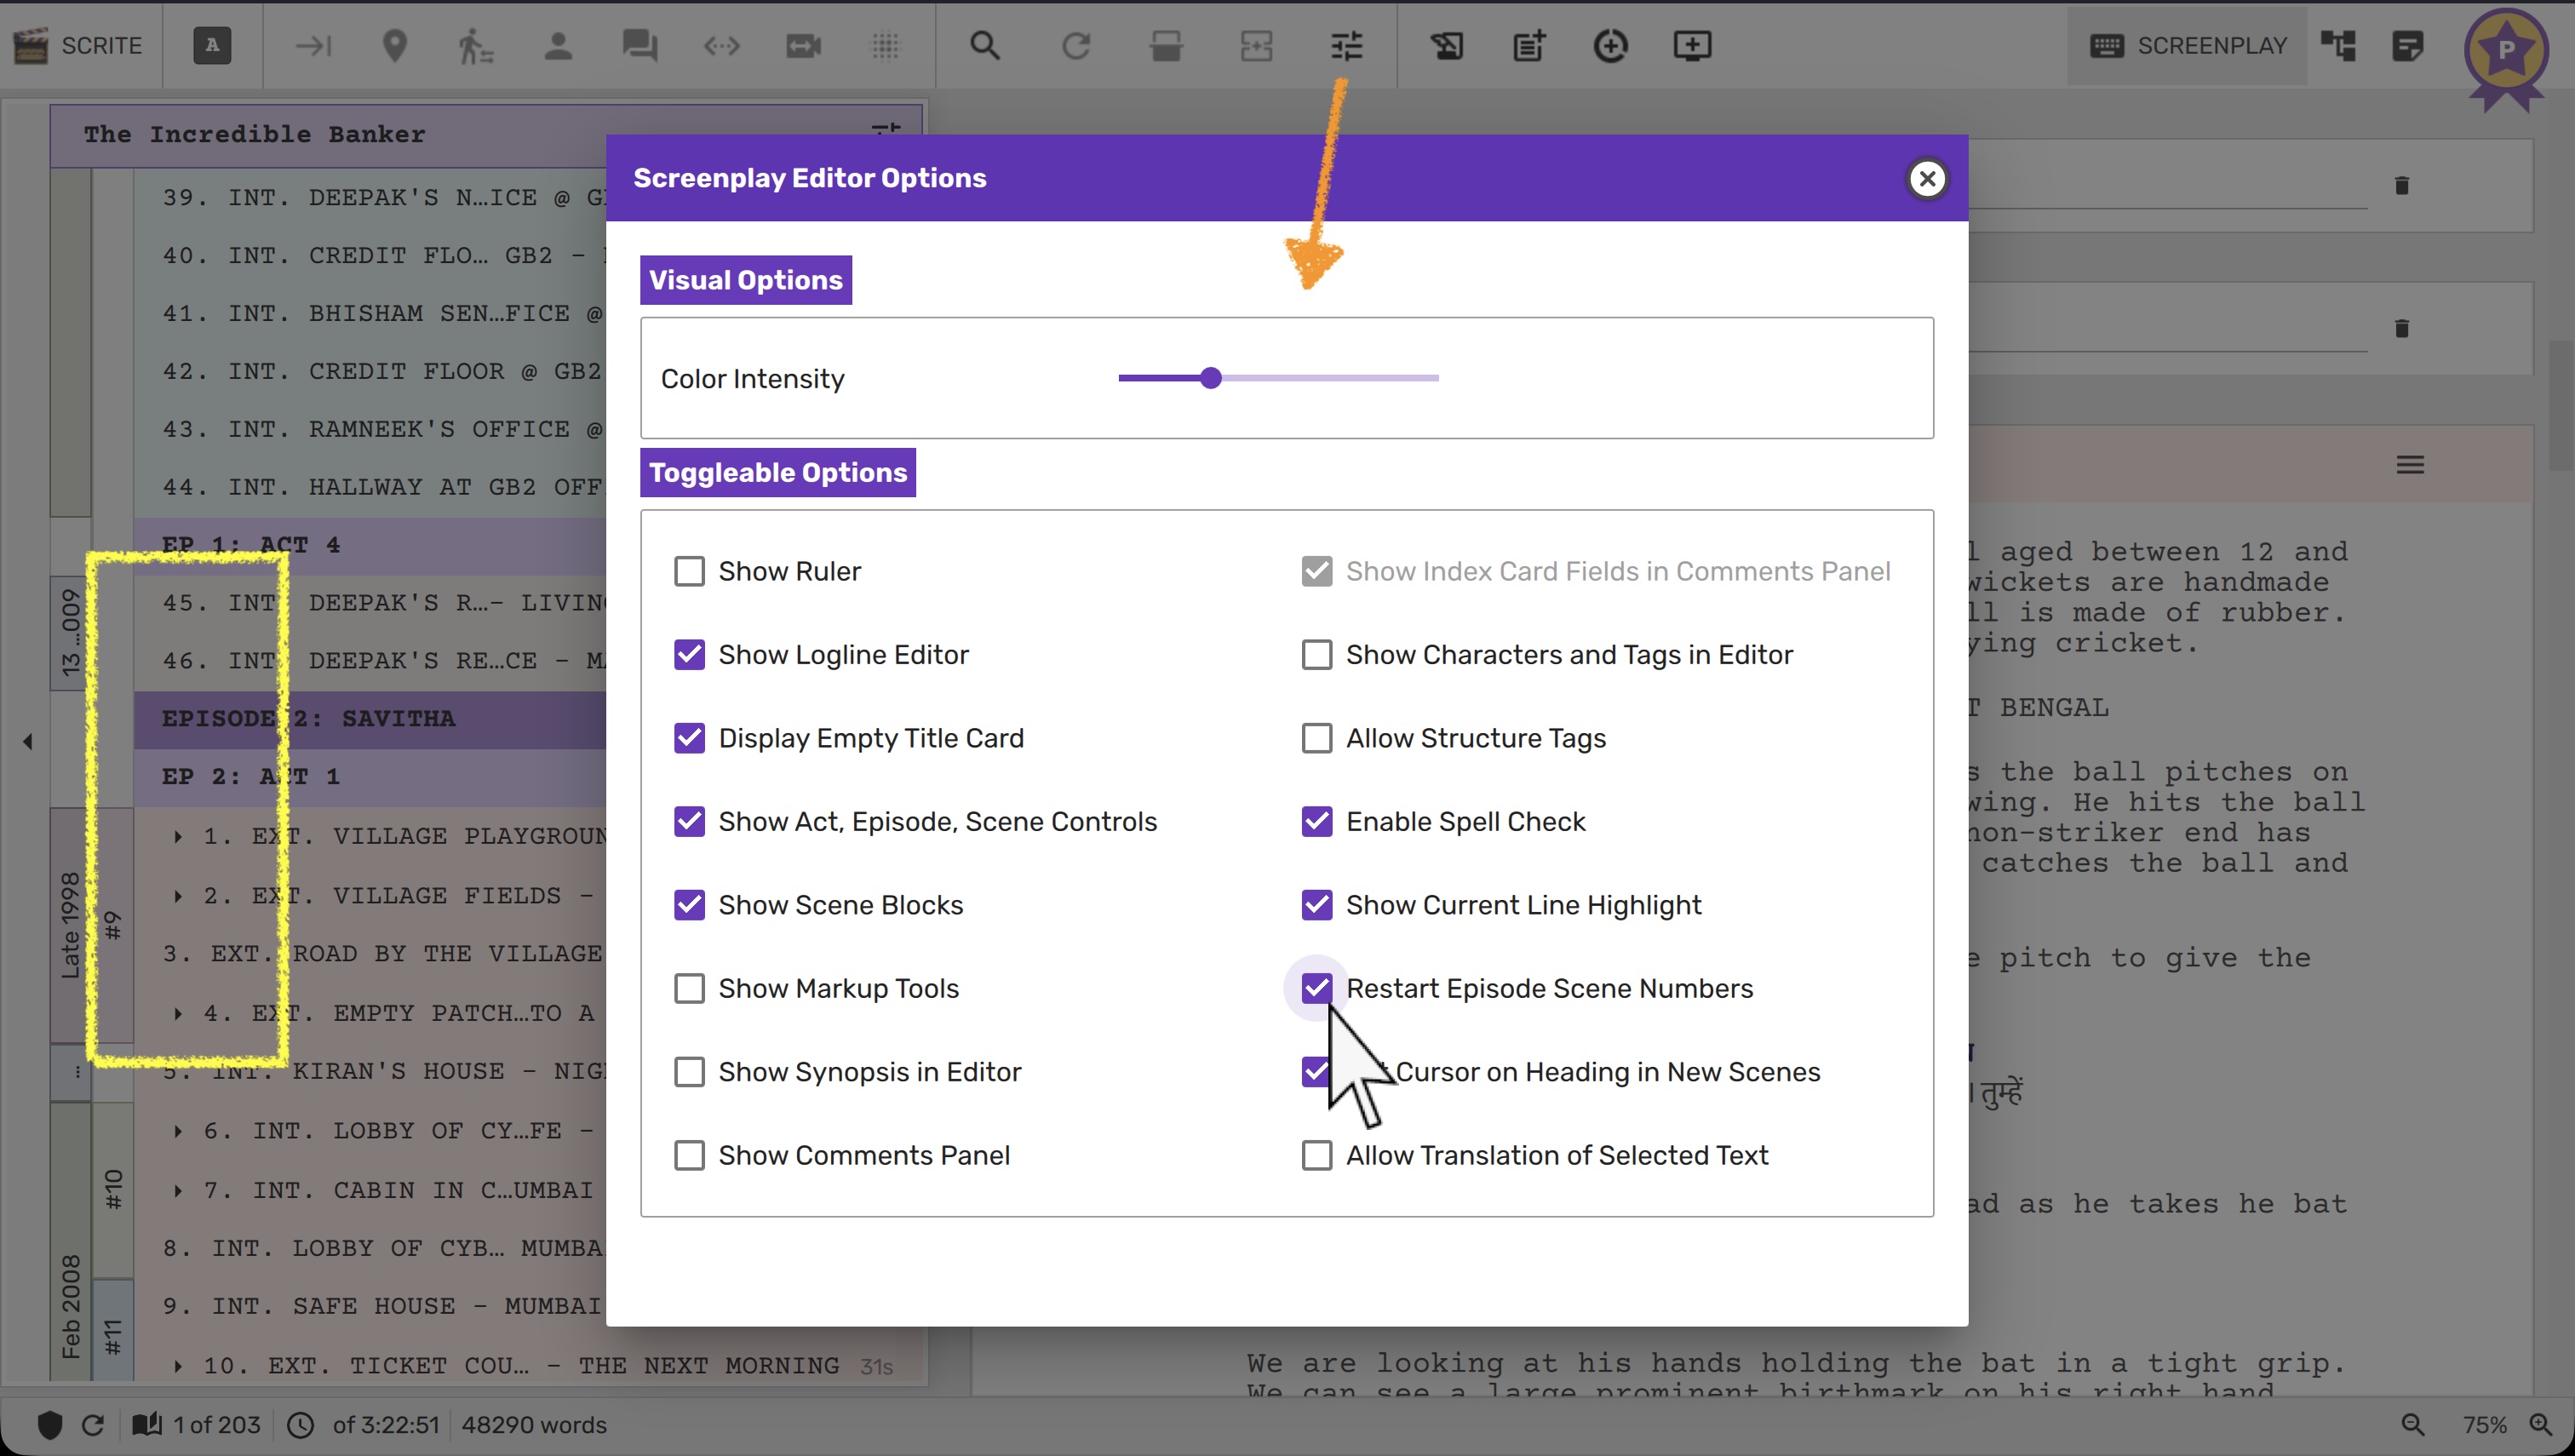Expand scene 1 EXT. VILLAGE PLAYGROUND arrow

click(x=178, y=836)
